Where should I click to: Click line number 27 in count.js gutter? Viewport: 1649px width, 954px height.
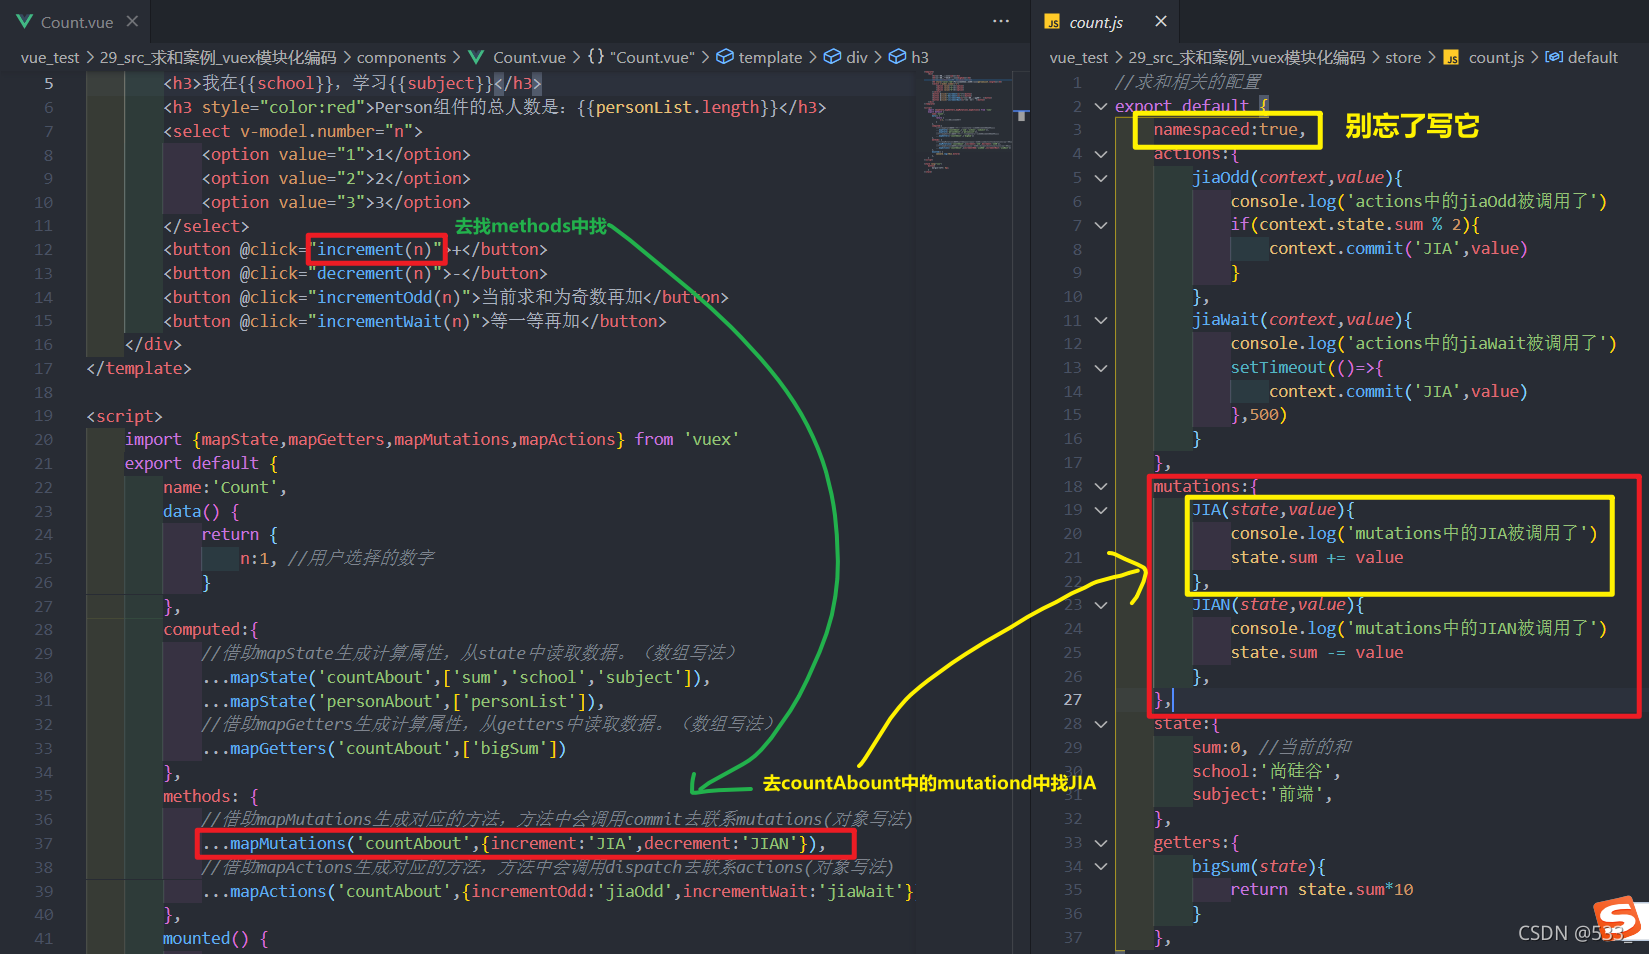coord(1073,700)
